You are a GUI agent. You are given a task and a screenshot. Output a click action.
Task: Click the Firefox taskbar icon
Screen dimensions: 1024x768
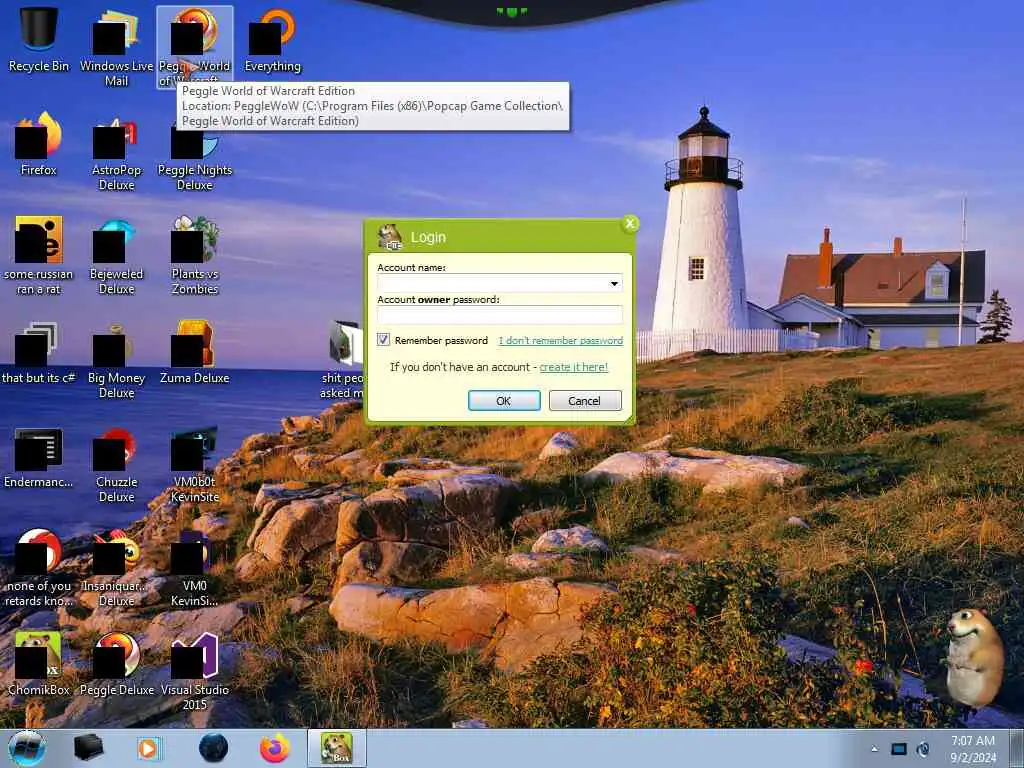pos(275,748)
